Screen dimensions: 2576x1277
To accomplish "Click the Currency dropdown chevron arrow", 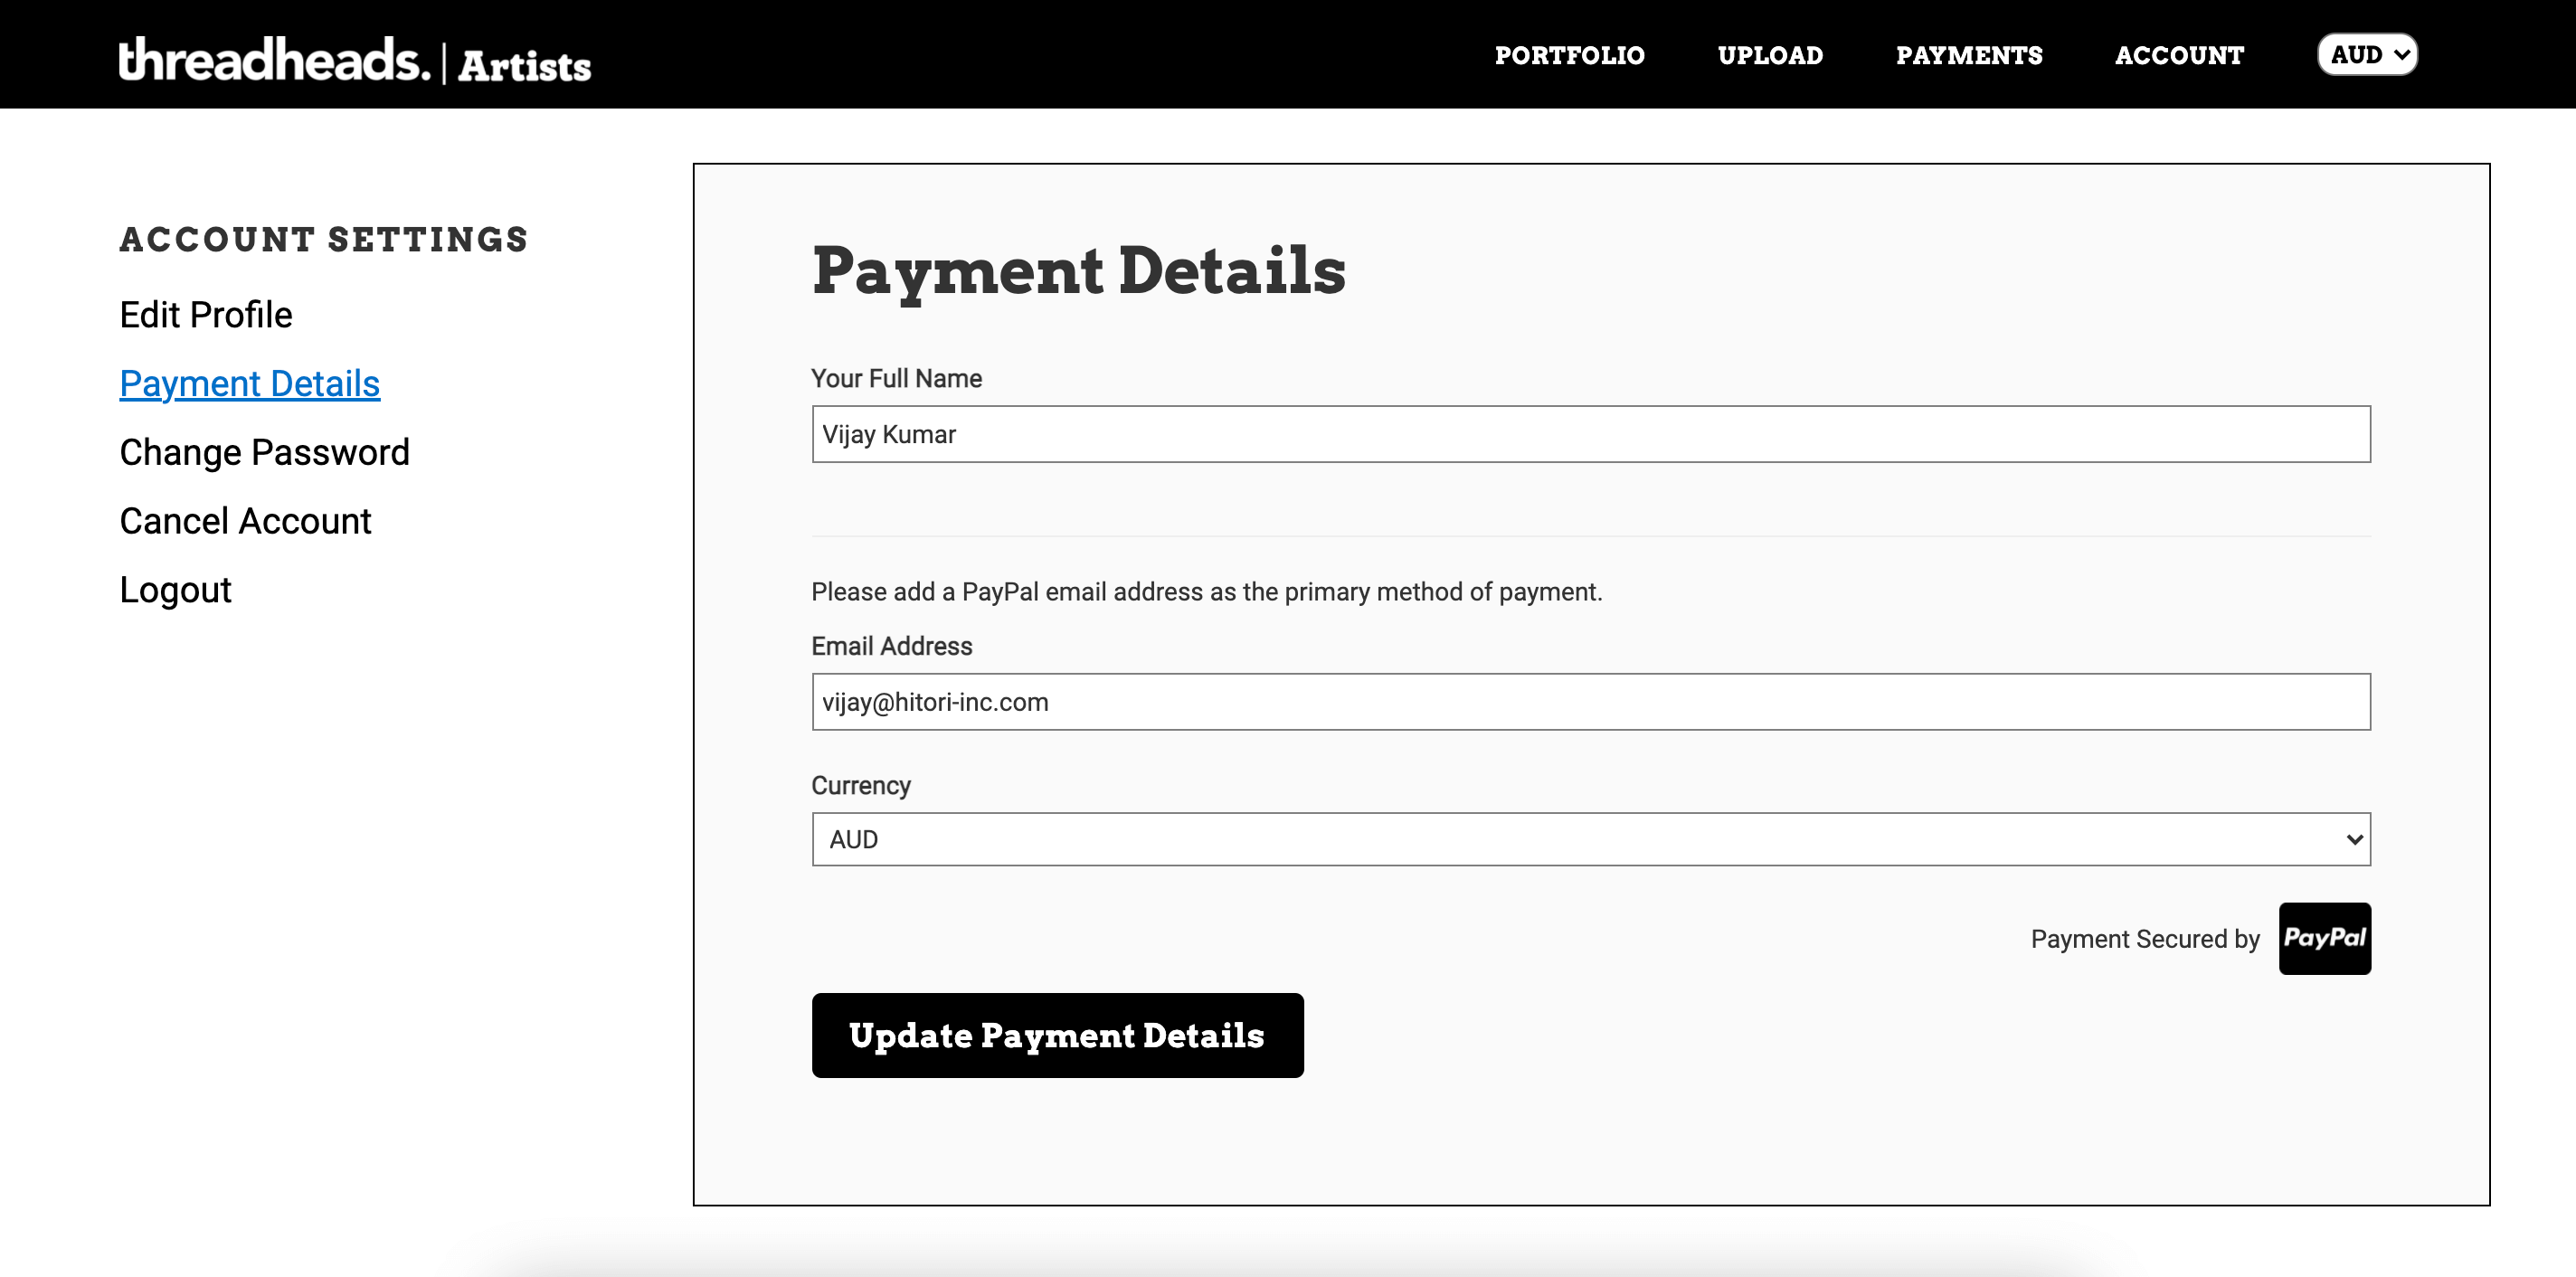I will tap(2353, 839).
